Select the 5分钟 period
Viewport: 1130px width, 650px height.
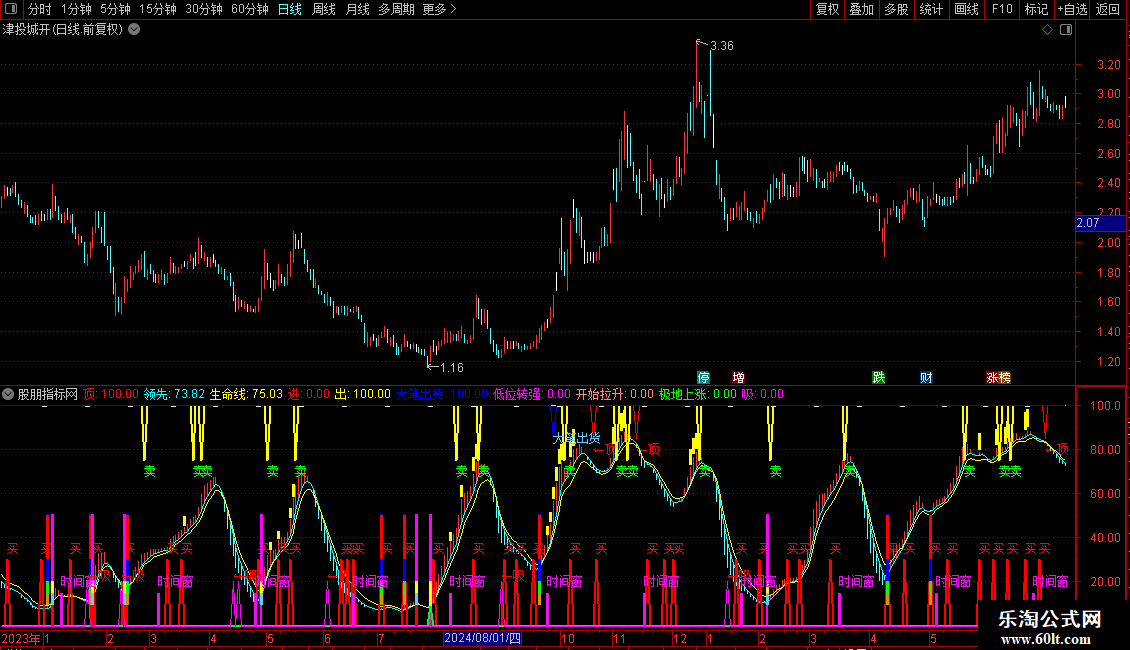(115, 9)
